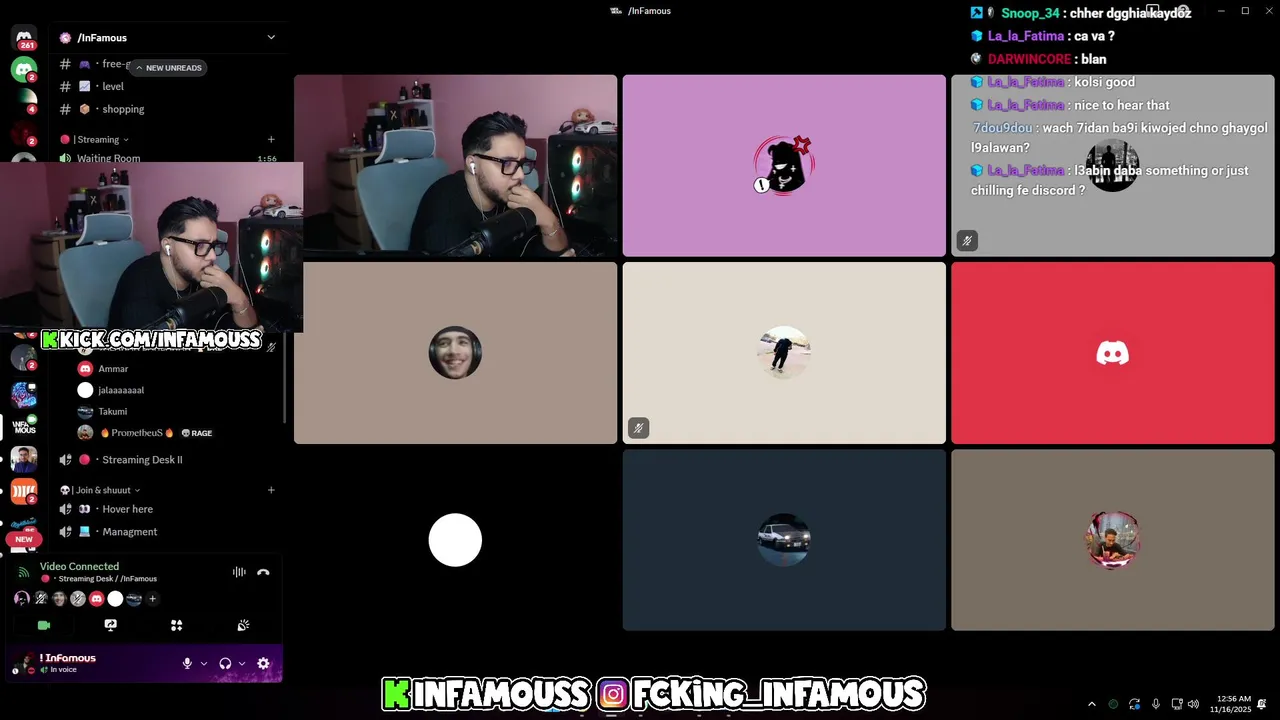Open microphone input options arrow
The image size is (1280, 720).
(204, 663)
